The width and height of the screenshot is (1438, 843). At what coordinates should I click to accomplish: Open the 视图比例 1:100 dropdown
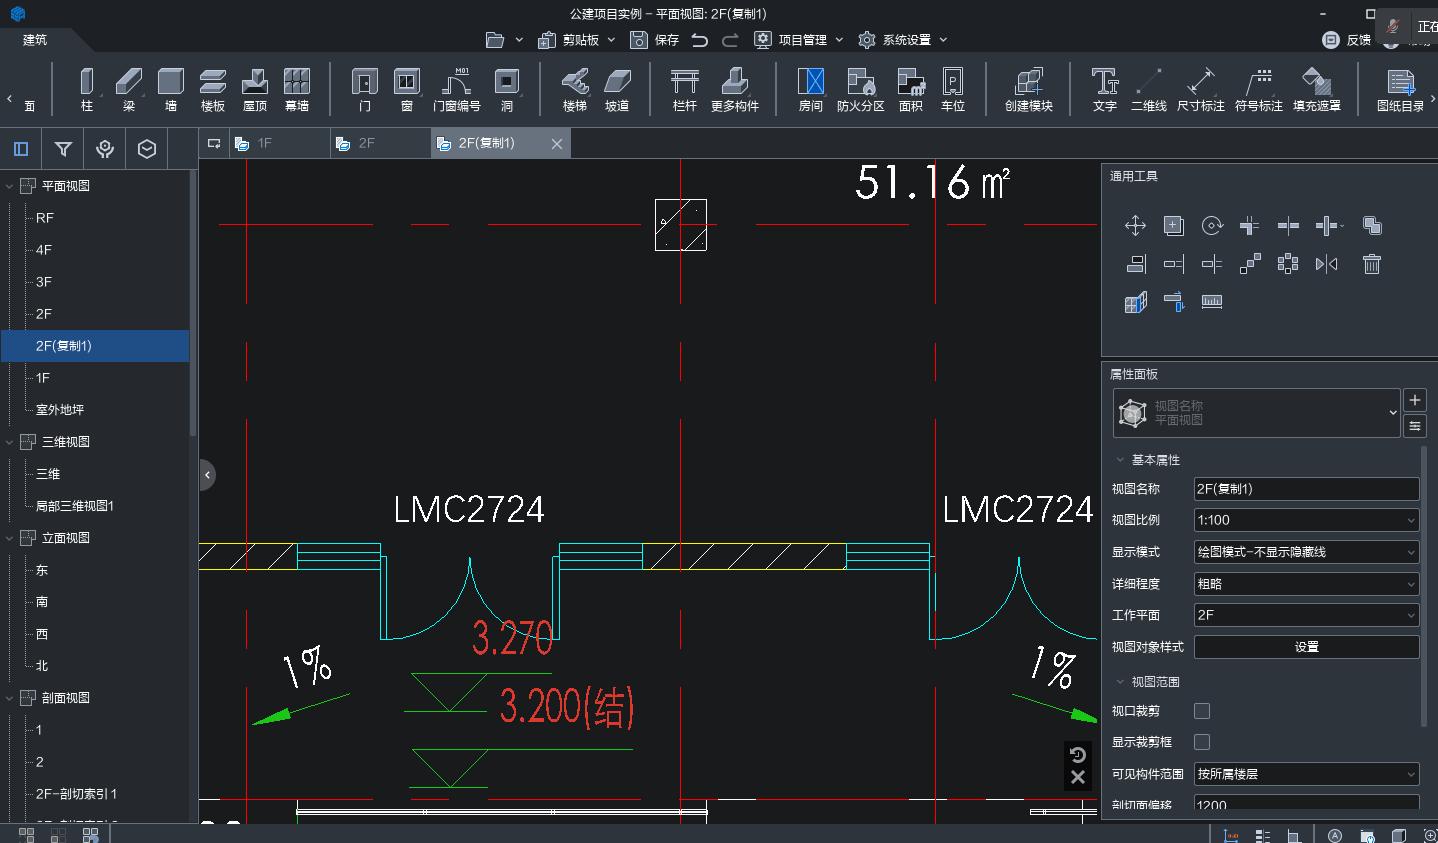click(1306, 520)
